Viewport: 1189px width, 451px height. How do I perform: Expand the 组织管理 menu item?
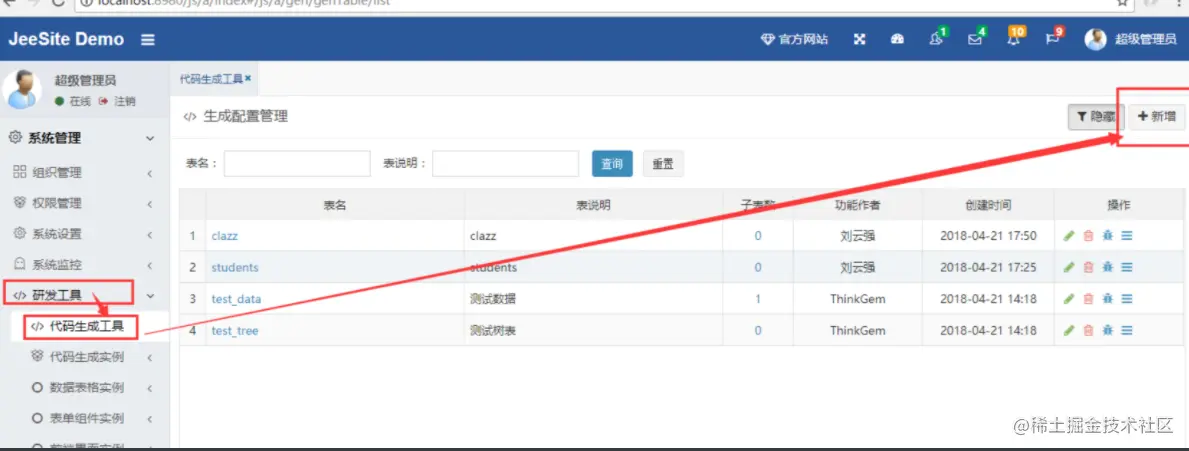84,173
